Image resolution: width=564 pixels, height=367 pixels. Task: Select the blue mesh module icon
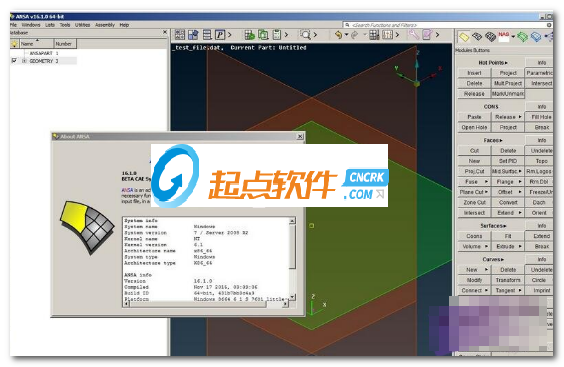pos(536,36)
